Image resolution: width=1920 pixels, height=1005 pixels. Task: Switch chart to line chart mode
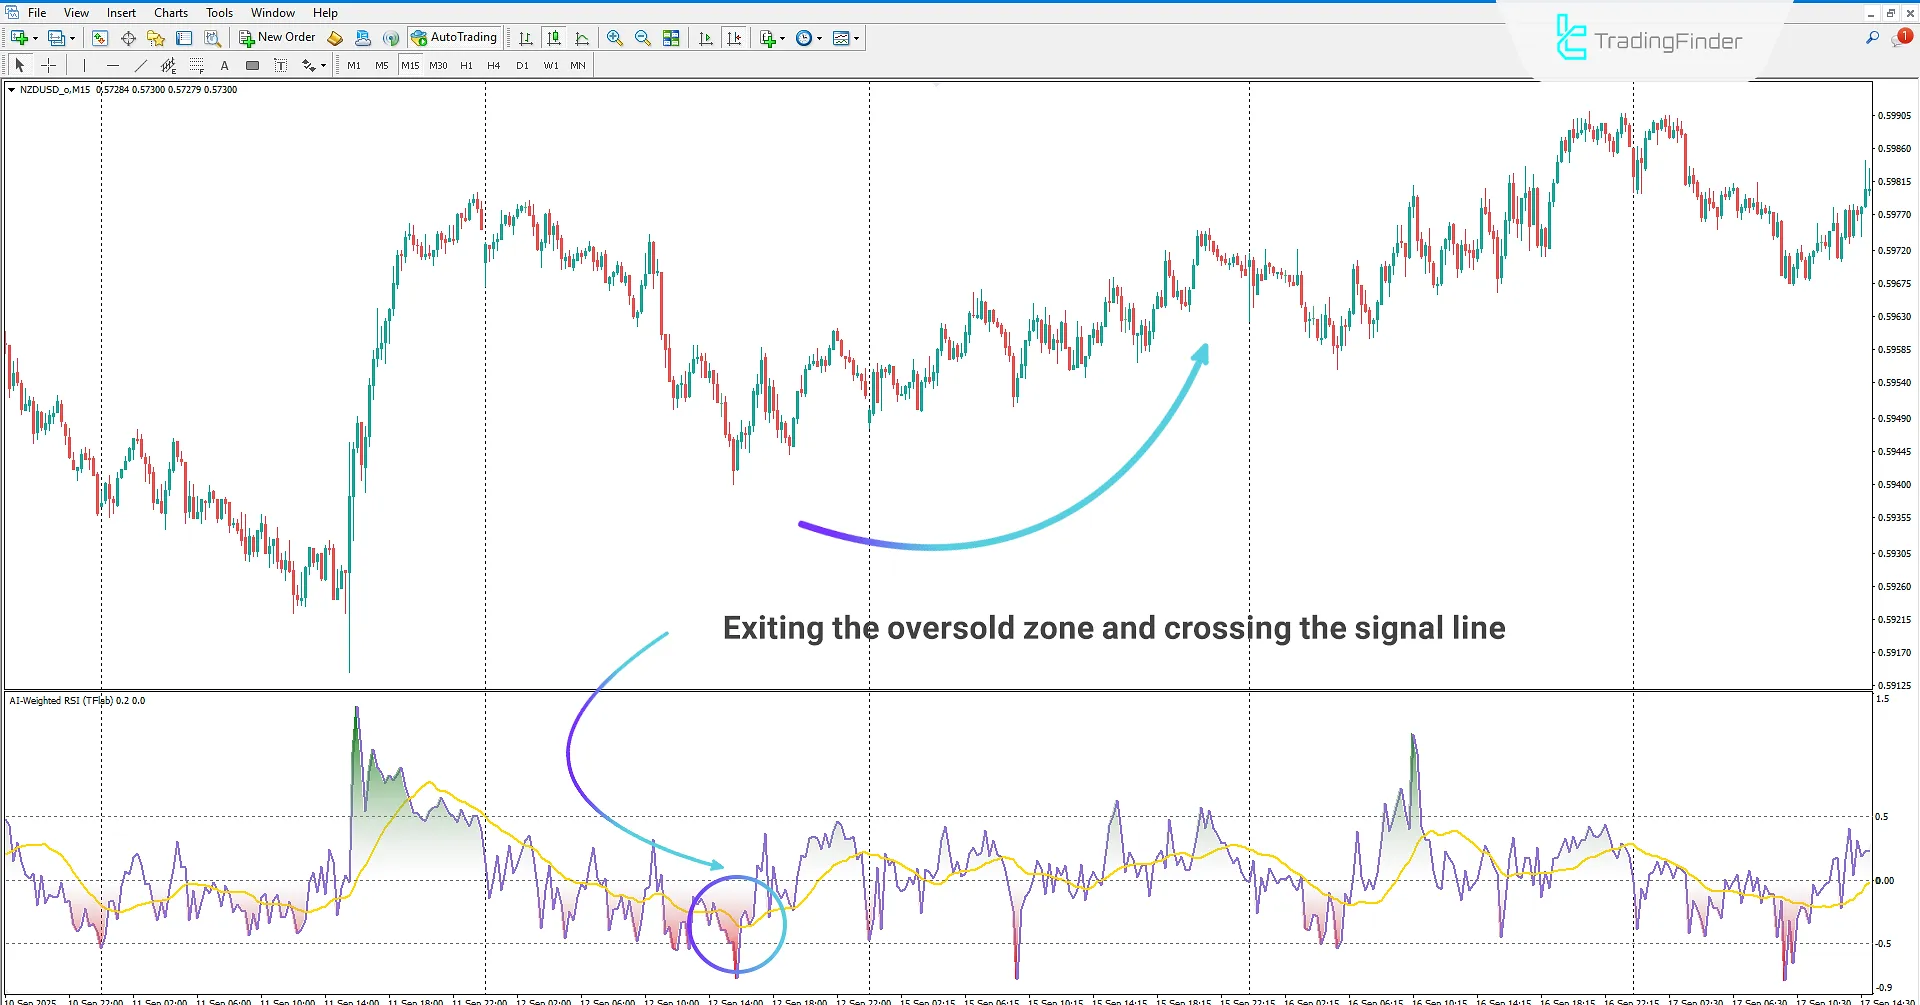[x=583, y=38]
